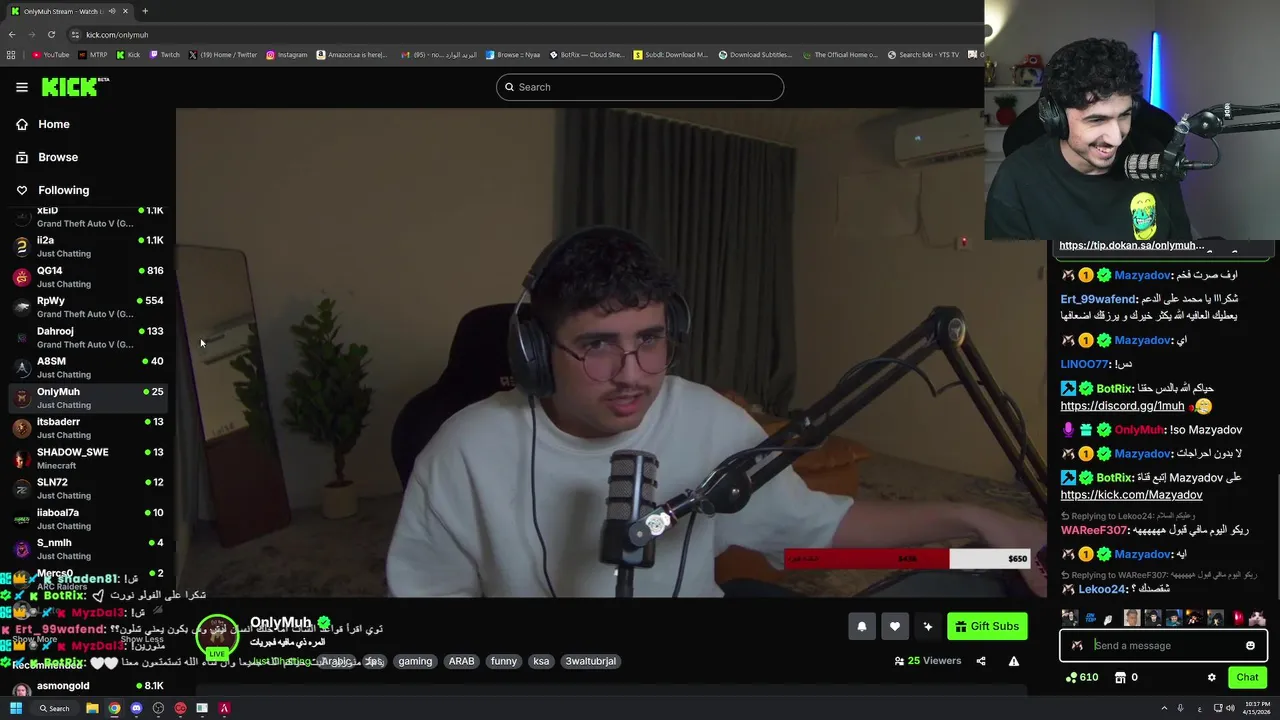Viewport: 1280px width, 720px height.
Task: Click the sparkle icon beside Gift Subs
Action: point(928,627)
